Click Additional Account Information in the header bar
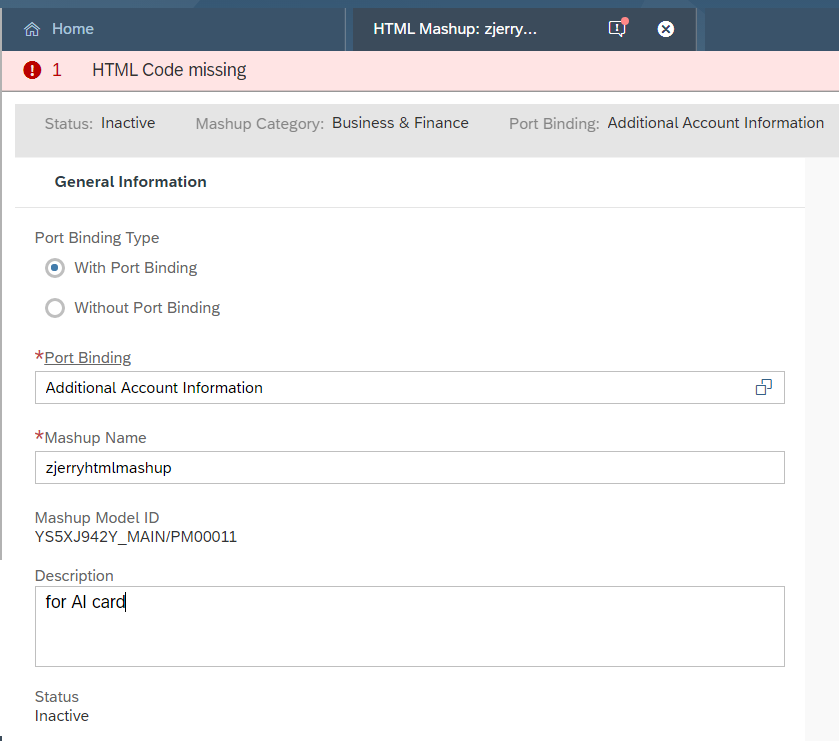 (716, 123)
